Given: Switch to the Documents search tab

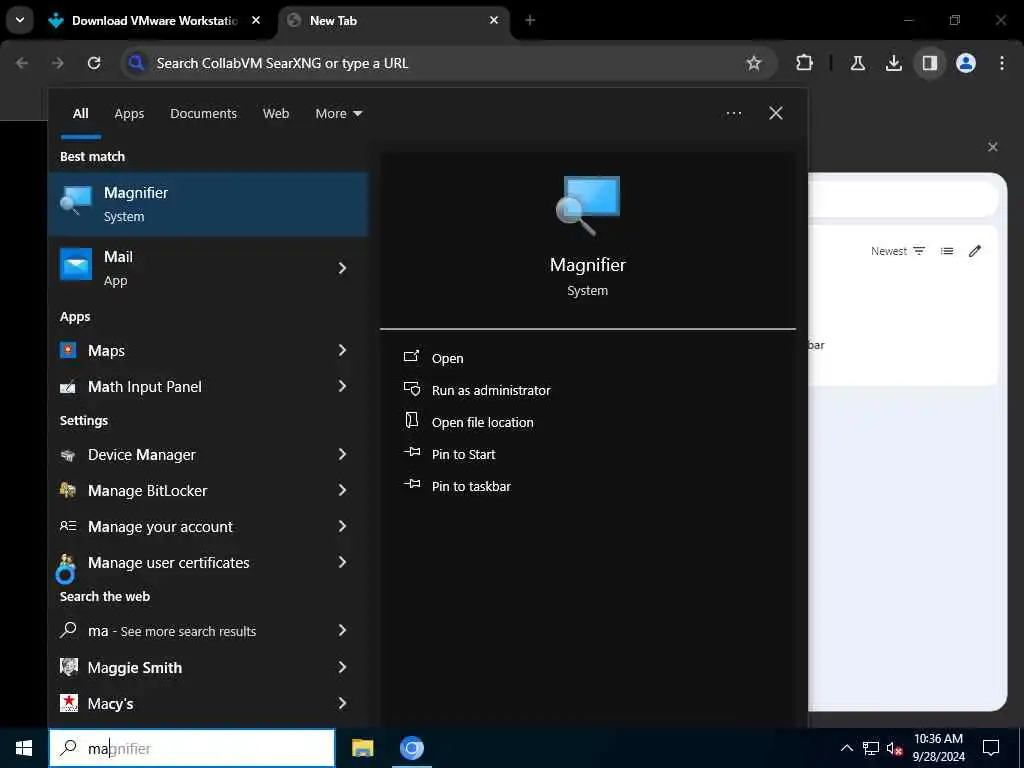Looking at the screenshot, I should (203, 114).
